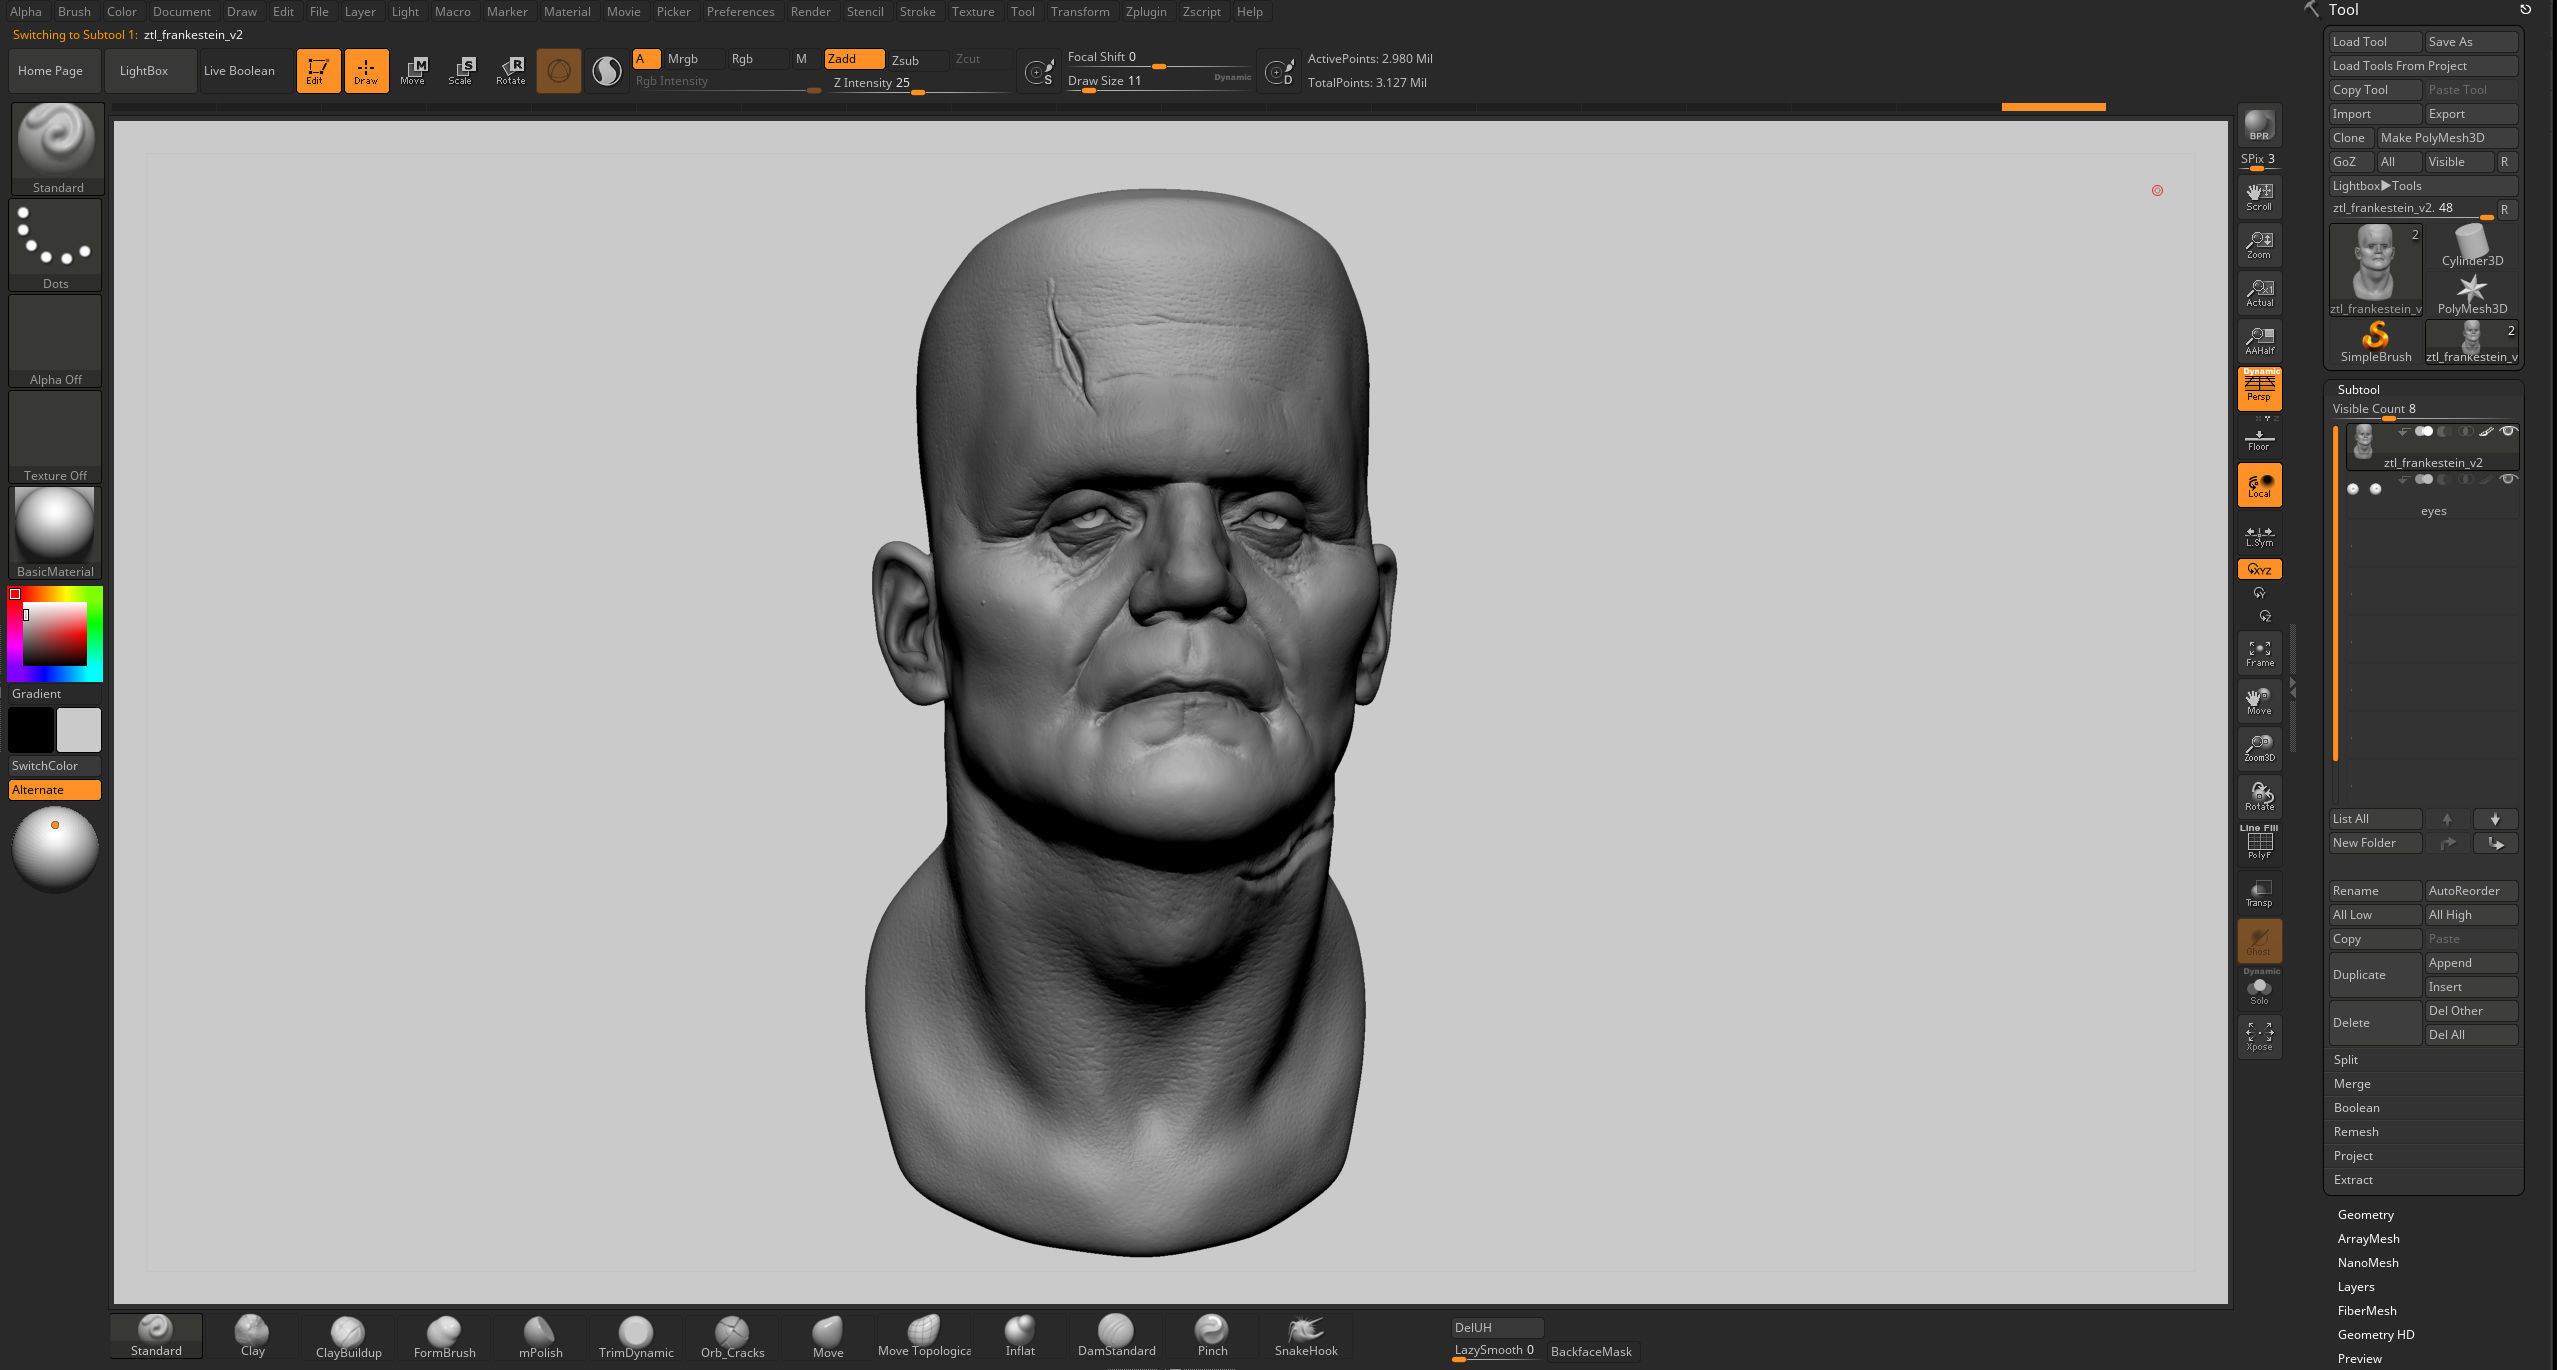
Task: Open the Brush menu
Action: click(x=74, y=12)
